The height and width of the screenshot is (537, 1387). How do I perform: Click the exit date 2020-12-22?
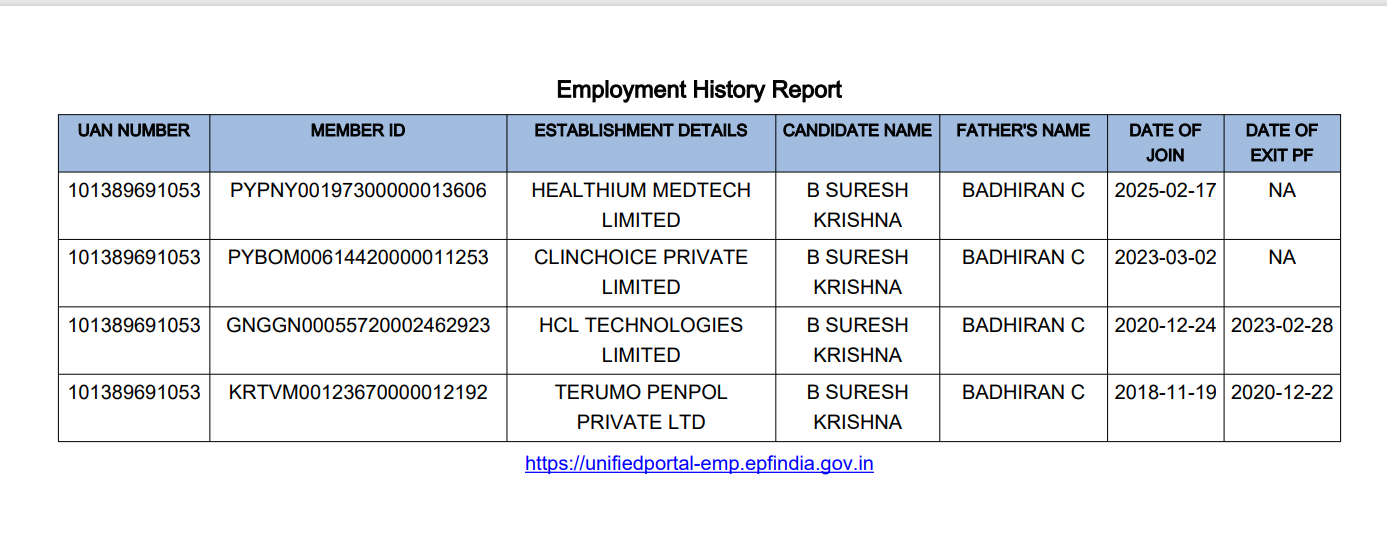click(x=1281, y=392)
